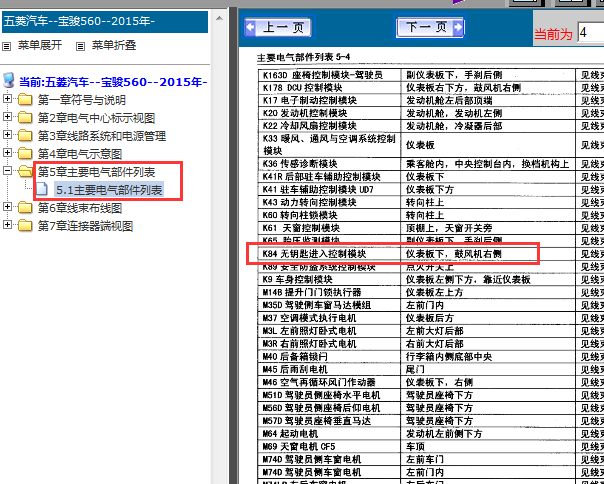Screen dimensions: 604x484
Task: Click the list icon beside 菜单展开
Action: pos(7,47)
